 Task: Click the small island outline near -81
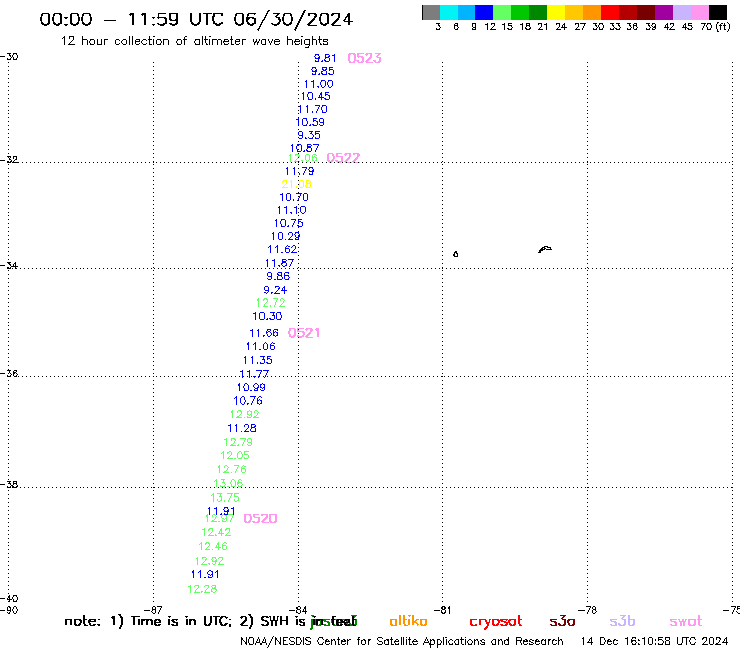455,254
